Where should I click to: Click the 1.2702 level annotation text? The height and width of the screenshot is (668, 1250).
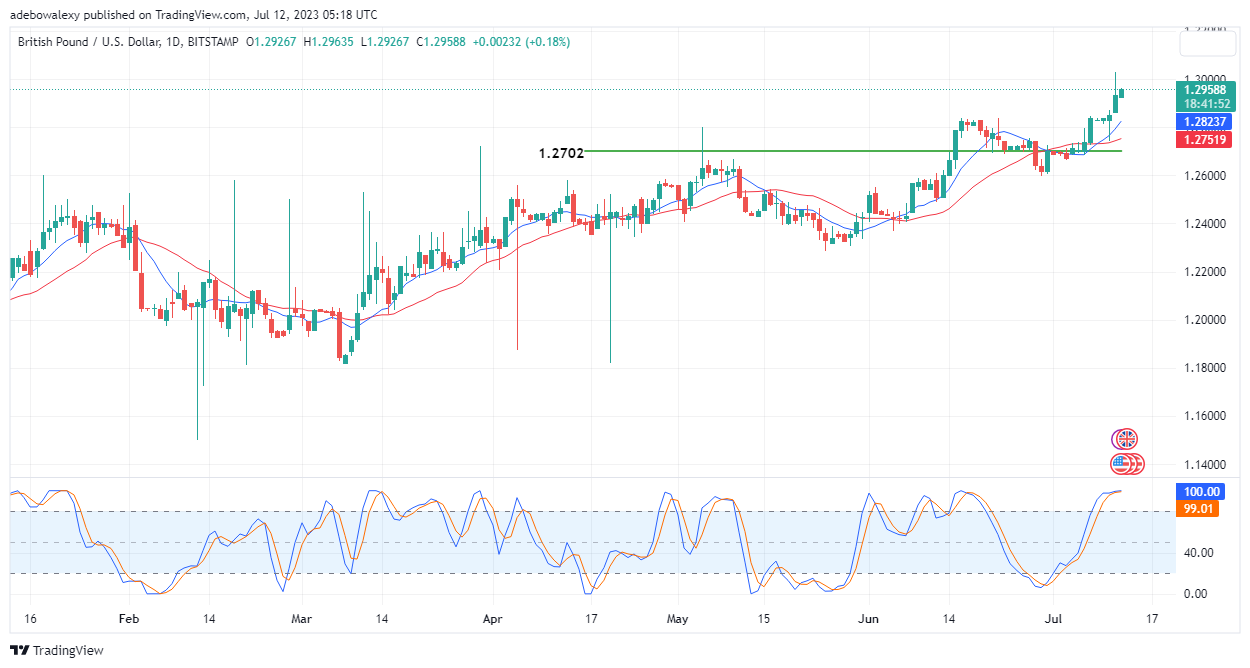tap(560, 153)
